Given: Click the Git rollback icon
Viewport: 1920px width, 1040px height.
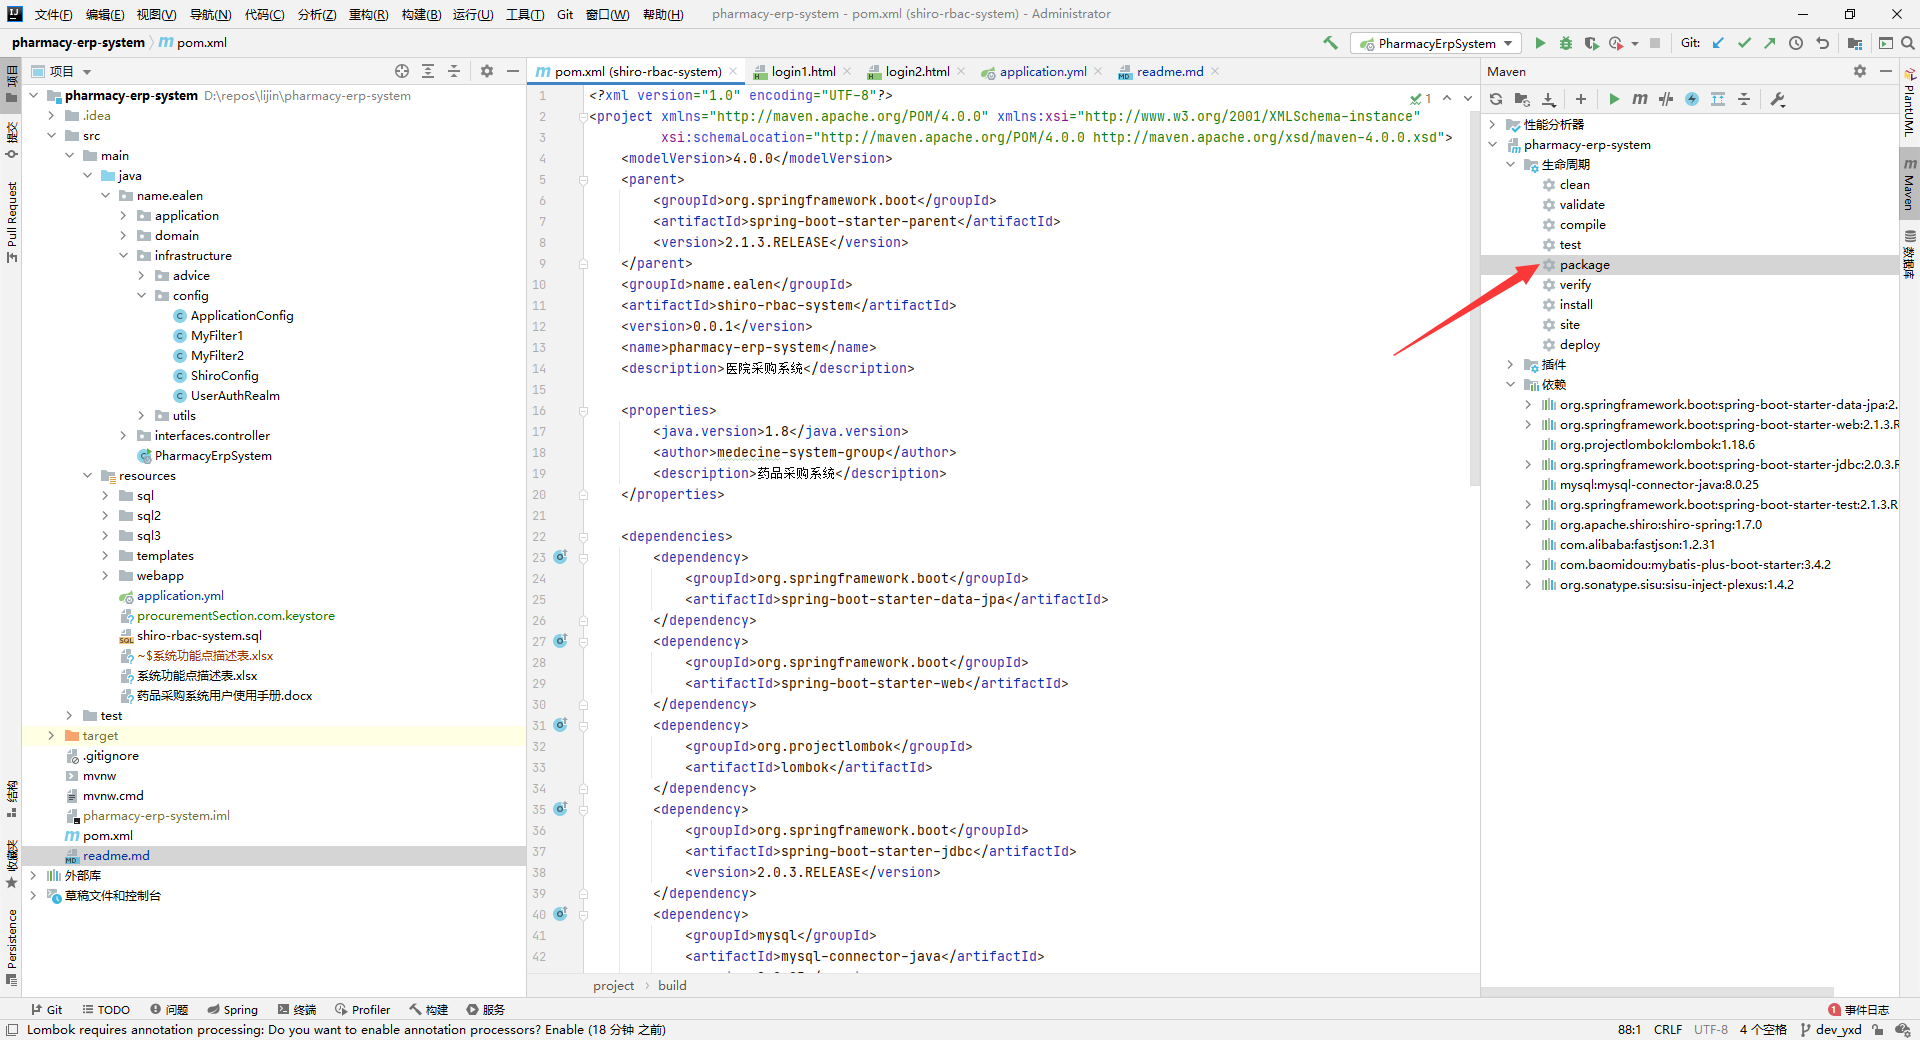Looking at the screenshot, I should [x=1822, y=43].
